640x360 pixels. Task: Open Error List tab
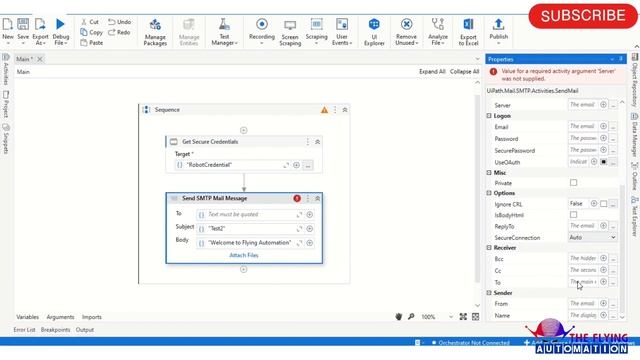click(x=24, y=330)
